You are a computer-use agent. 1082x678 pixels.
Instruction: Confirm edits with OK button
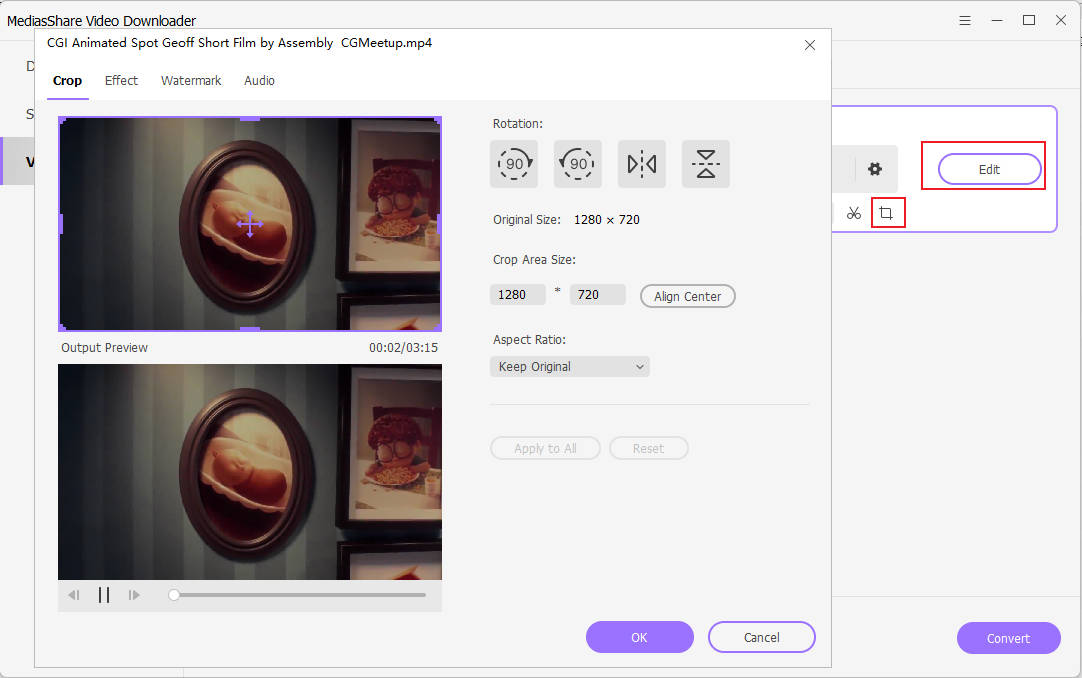pos(640,637)
